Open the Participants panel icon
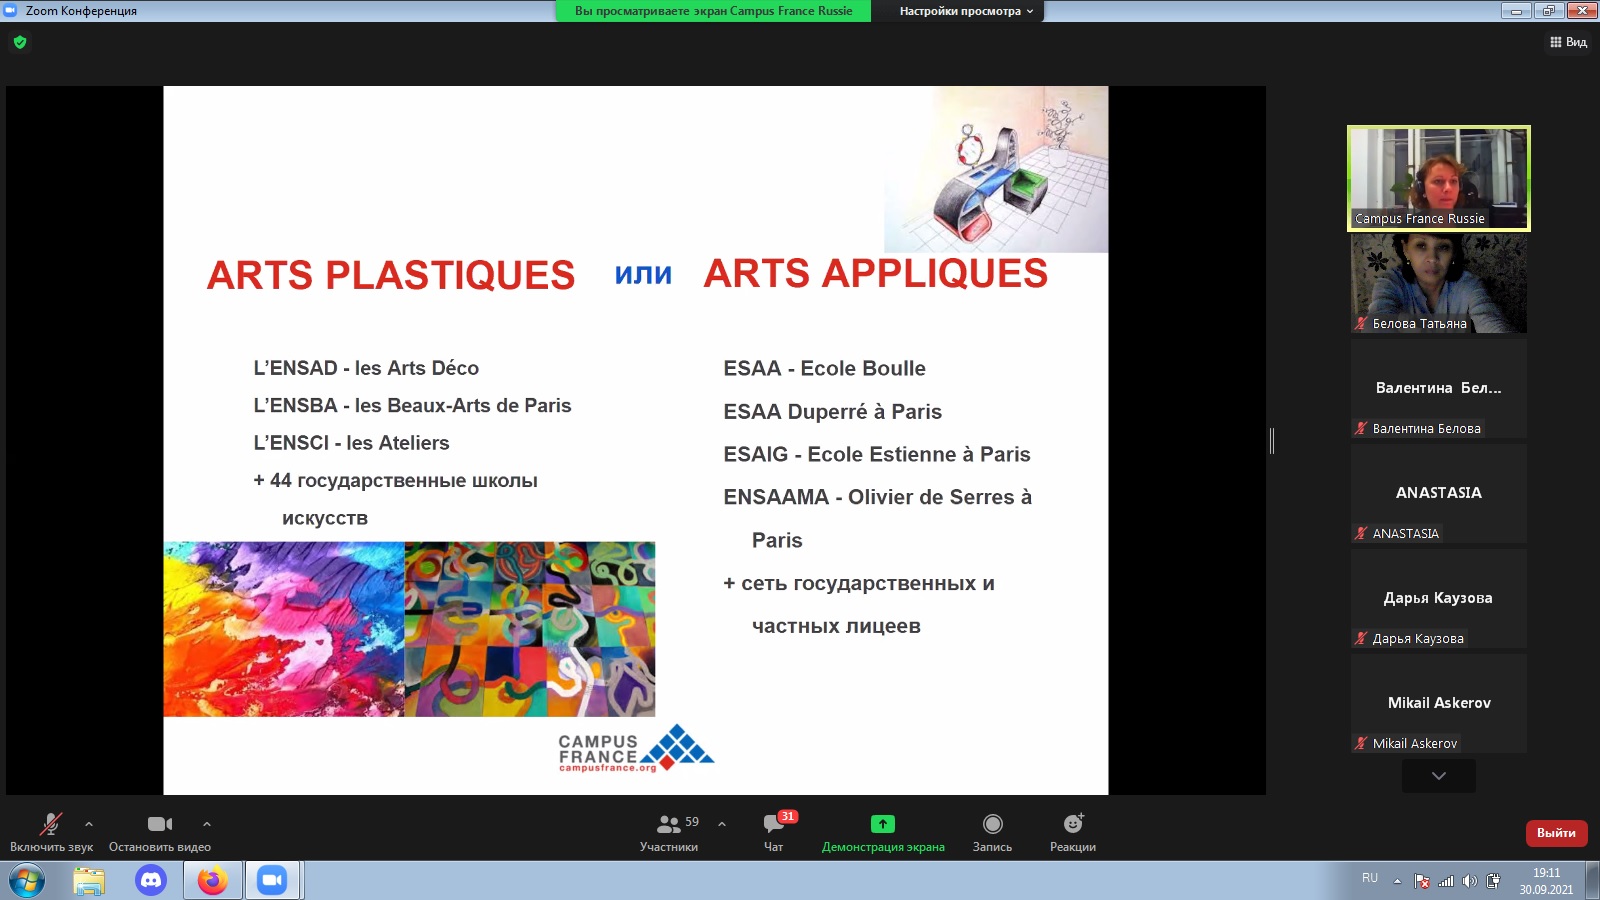 coord(668,824)
